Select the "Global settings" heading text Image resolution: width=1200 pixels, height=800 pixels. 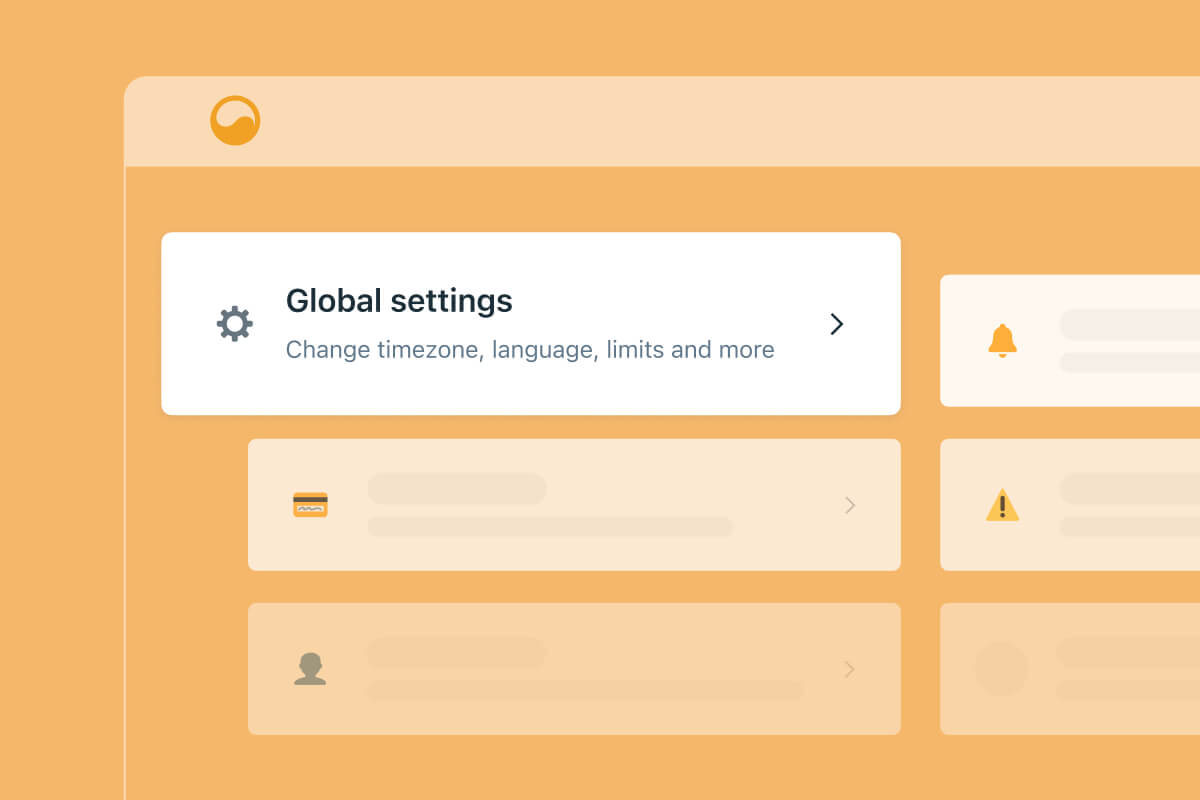coord(399,301)
